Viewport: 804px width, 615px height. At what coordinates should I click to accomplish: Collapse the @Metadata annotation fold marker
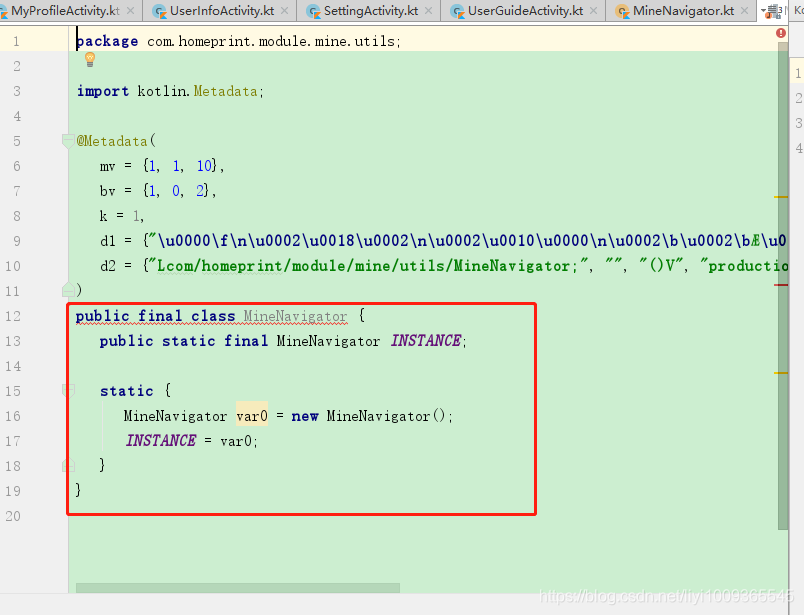tap(68, 141)
